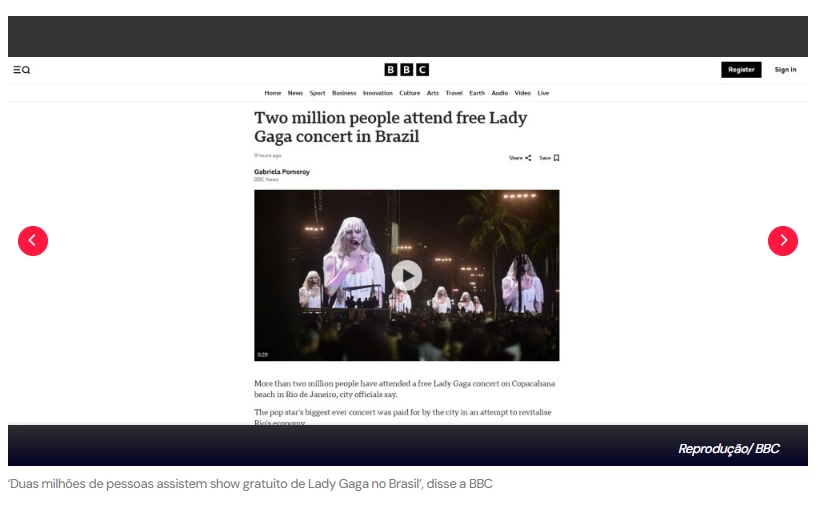Select Sport in the navigation bar

317,93
